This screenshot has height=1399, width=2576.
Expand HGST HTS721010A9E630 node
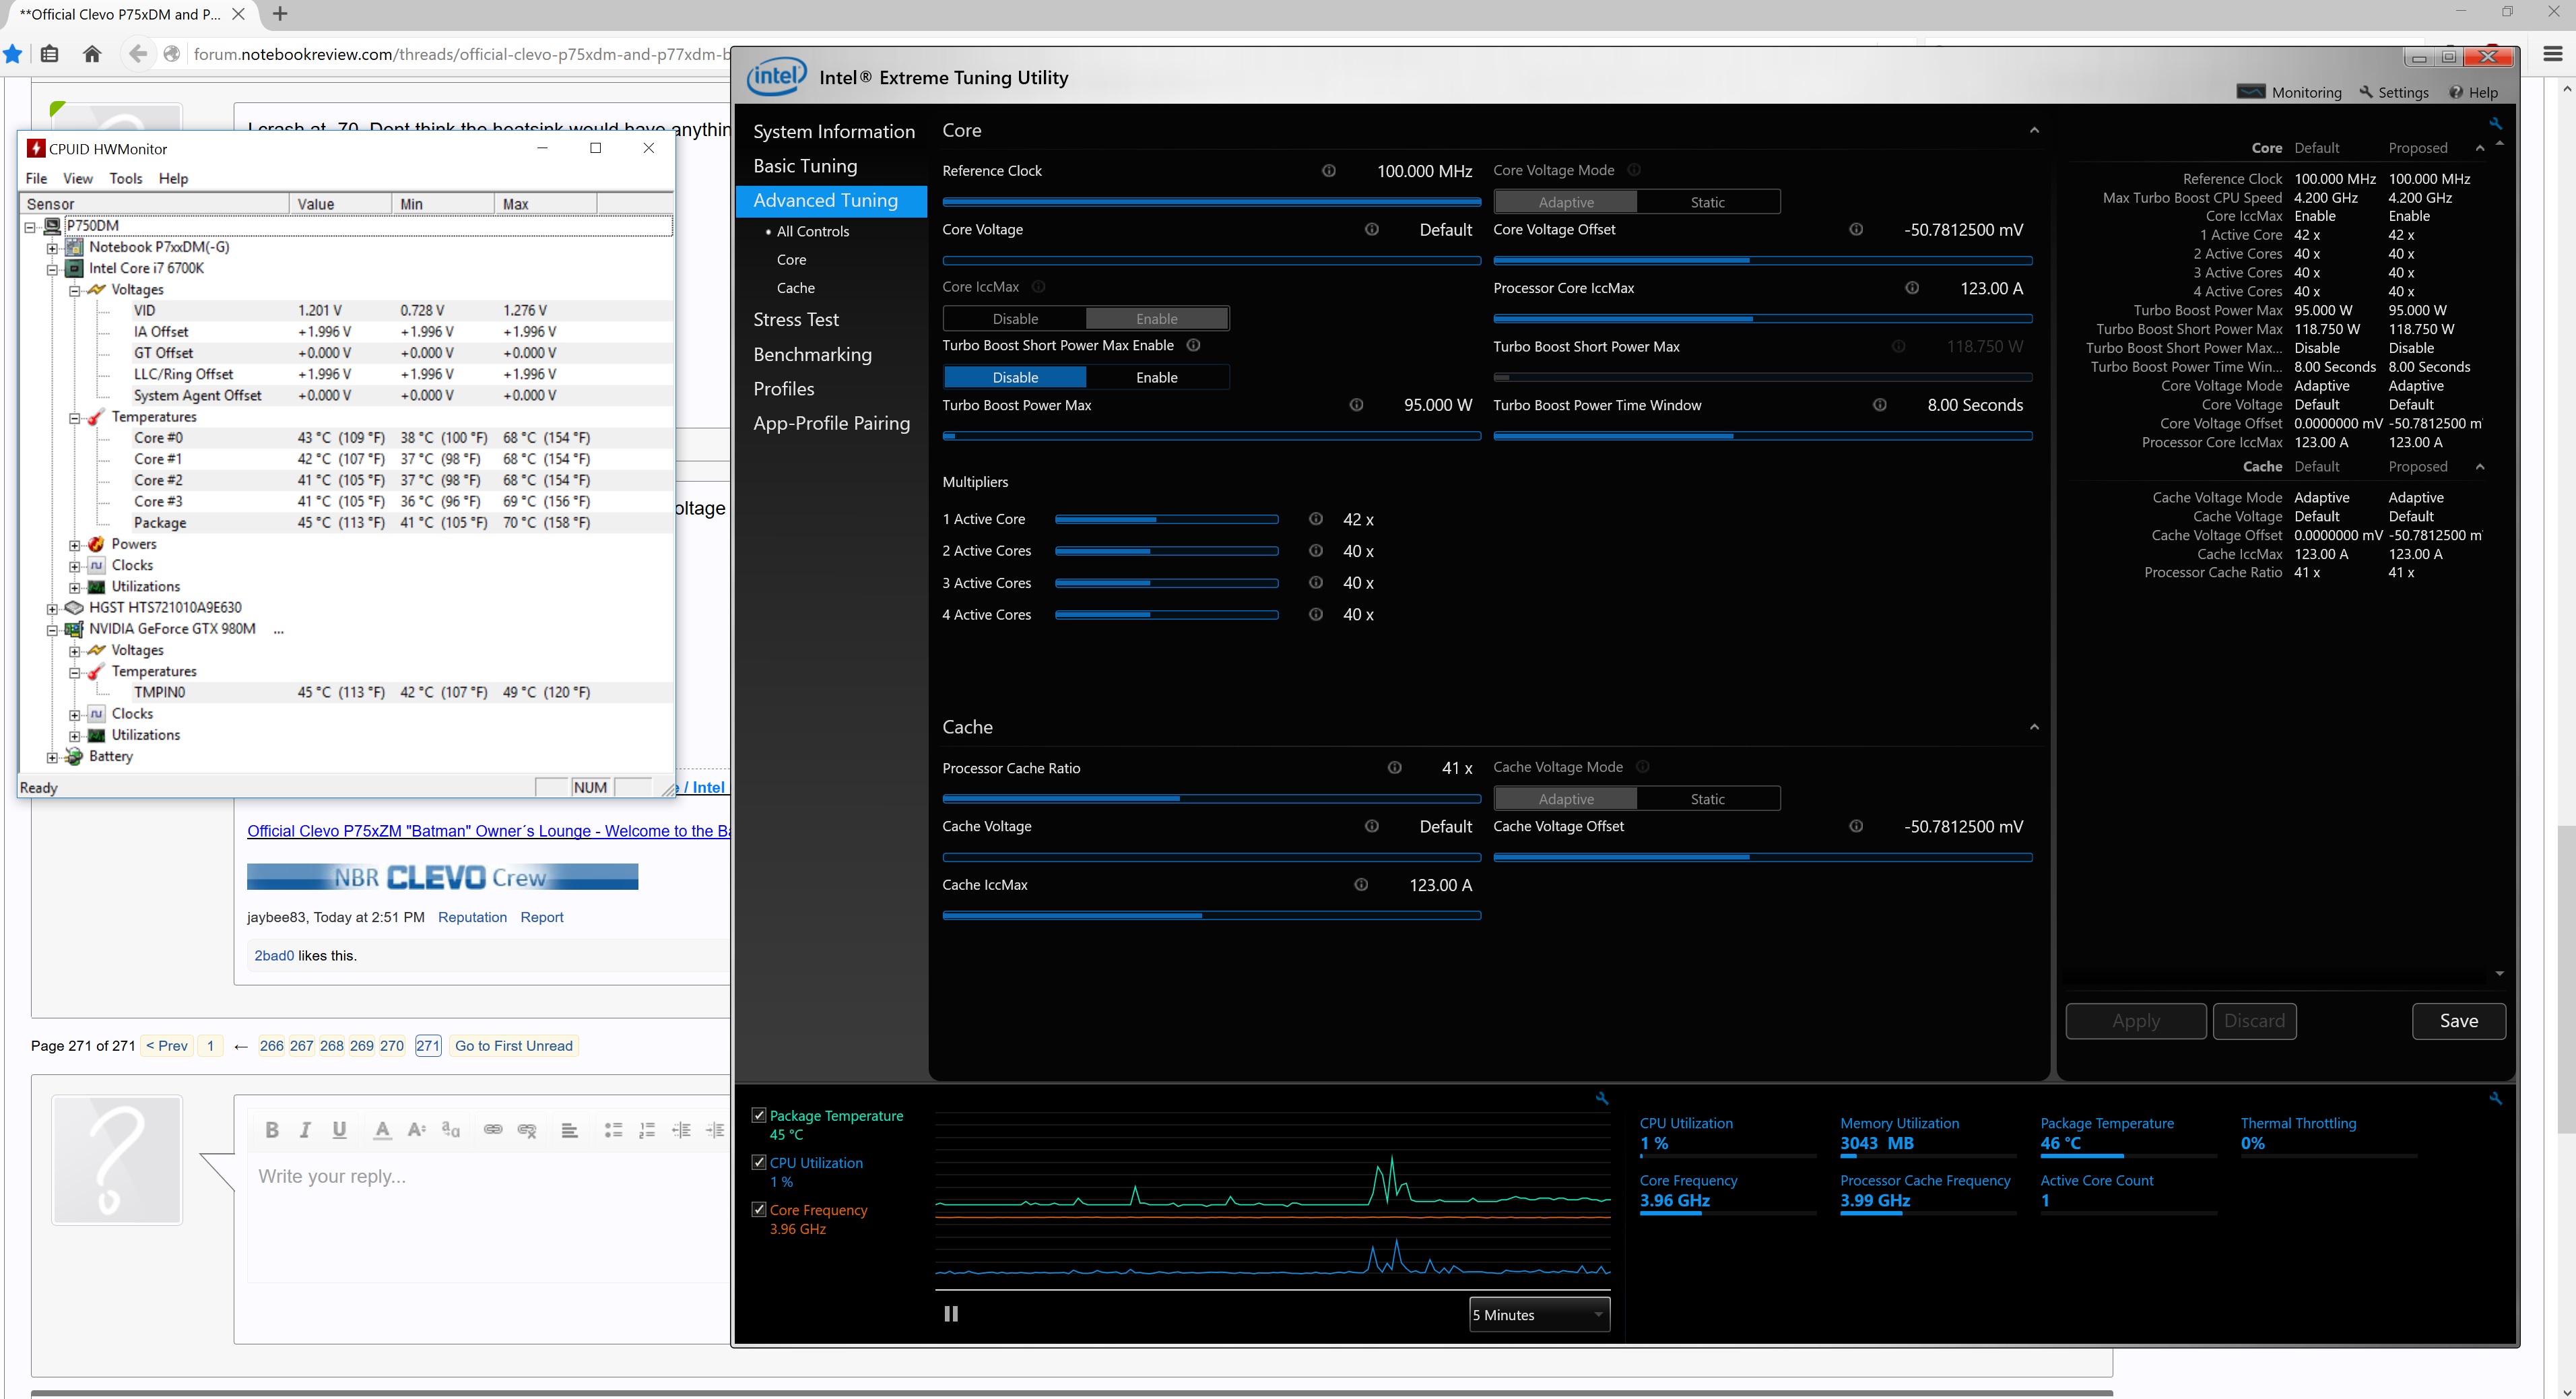(x=53, y=608)
